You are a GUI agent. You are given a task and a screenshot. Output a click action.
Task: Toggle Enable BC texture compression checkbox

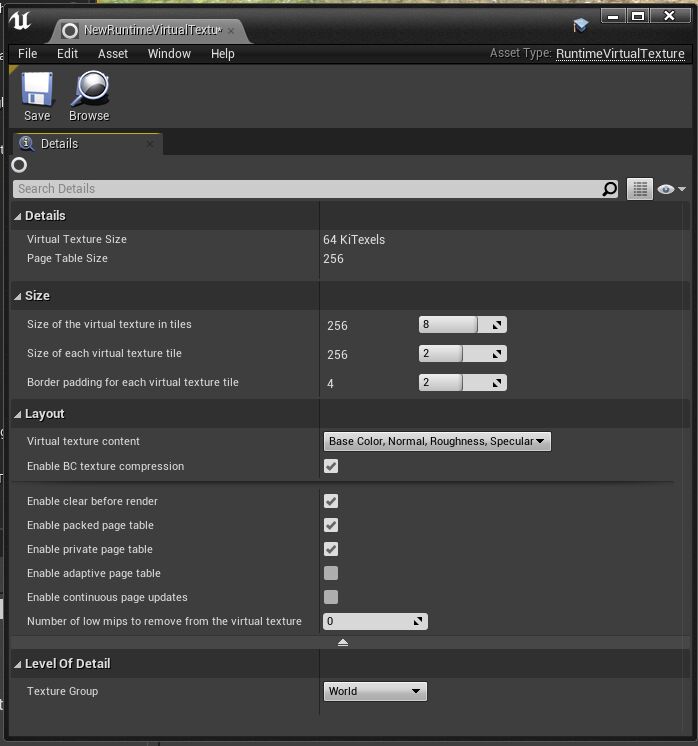pyautogui.click(x=331, y=466)
